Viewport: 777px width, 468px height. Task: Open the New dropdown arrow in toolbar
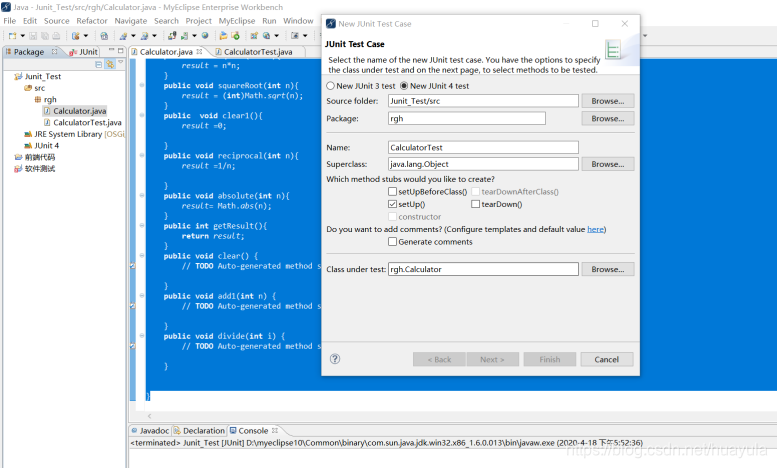point(23,36)
